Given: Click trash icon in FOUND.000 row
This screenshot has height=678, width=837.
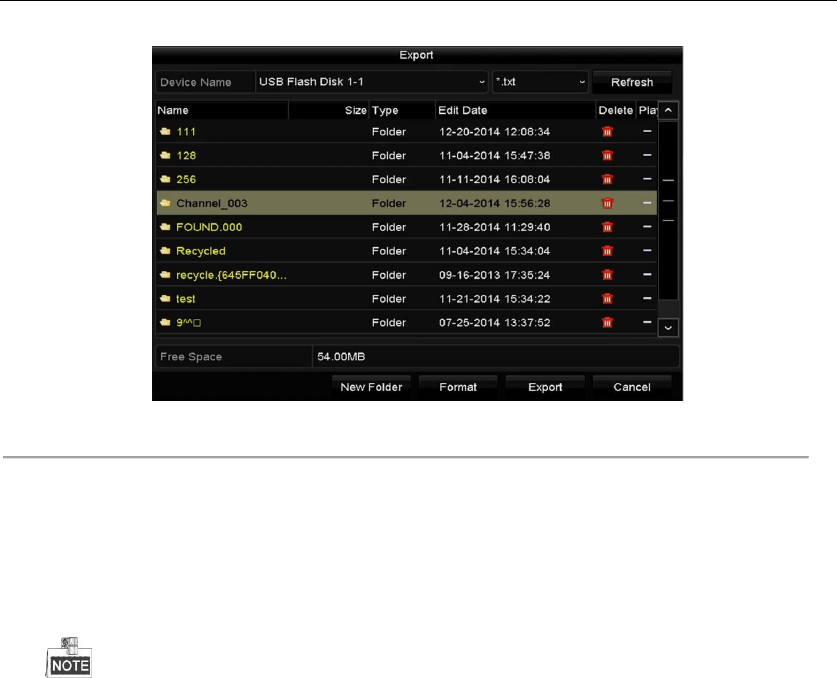Looking at the screenshot, I should pos(607,227).
